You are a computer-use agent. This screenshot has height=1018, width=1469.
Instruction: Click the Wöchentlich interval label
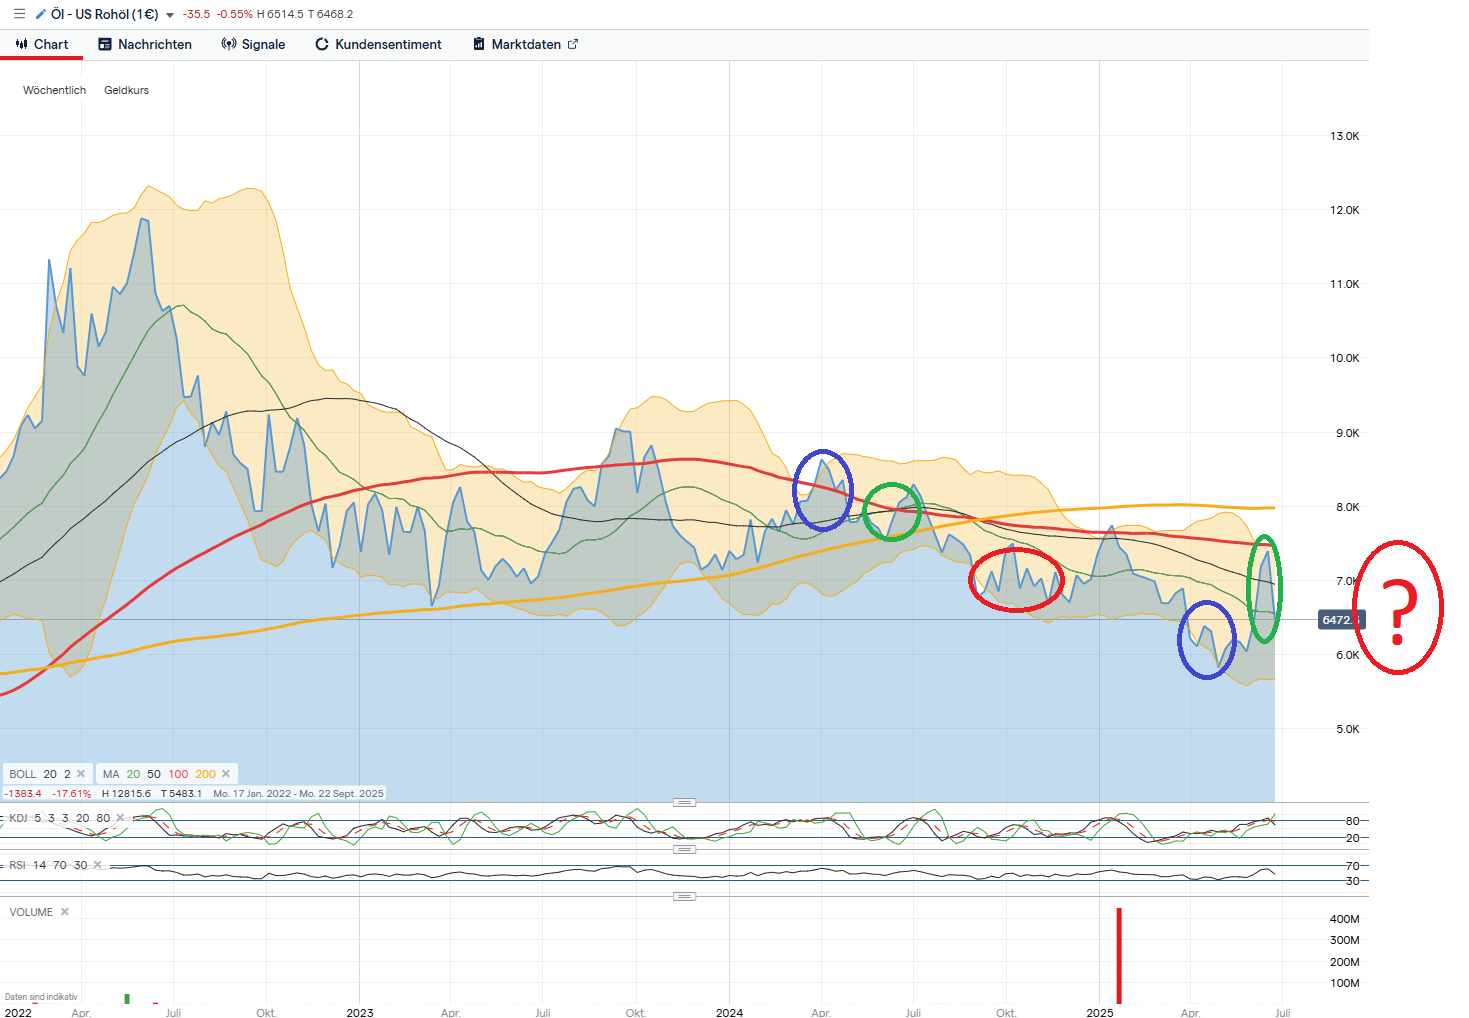click(x=54, y=90)
